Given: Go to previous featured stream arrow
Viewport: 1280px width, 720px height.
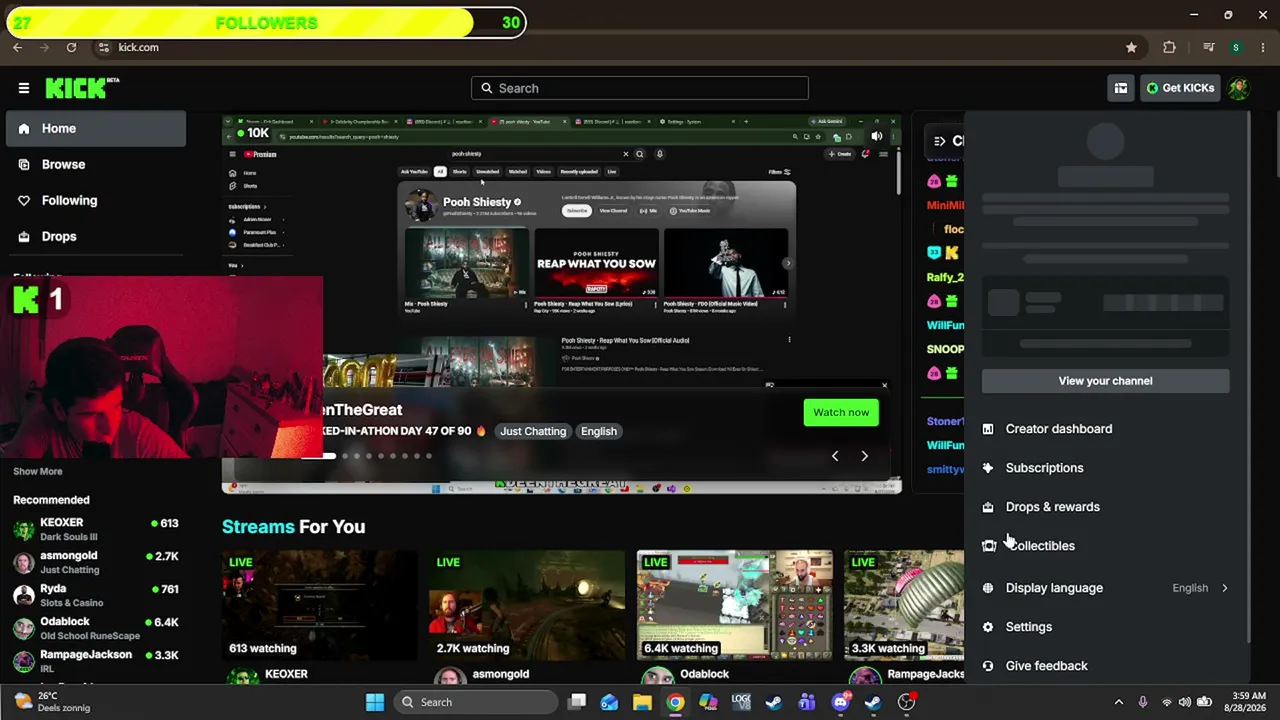Looking at the screenshot, I should (835, 456).
